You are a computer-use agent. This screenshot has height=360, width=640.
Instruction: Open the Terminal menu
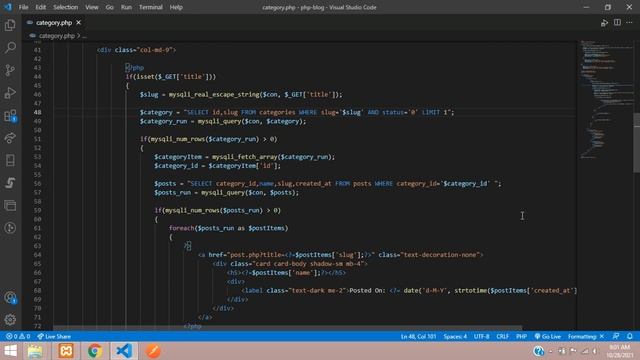coord(151,7)
